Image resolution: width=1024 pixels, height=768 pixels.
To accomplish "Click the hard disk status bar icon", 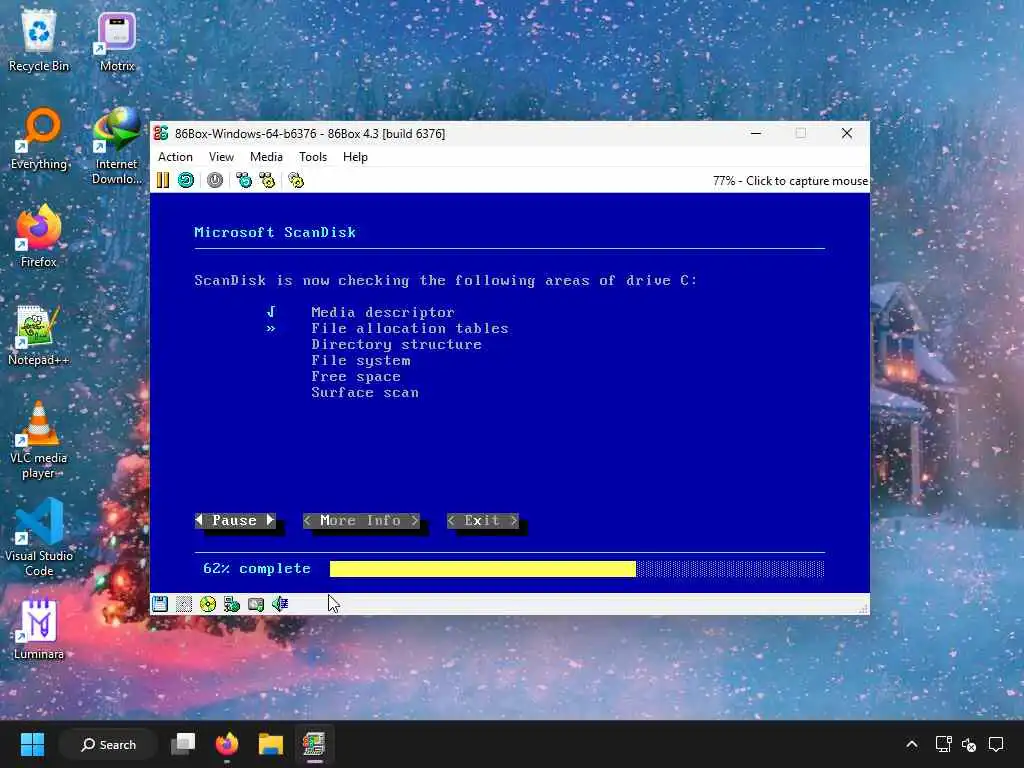I will tap(256, 604).
